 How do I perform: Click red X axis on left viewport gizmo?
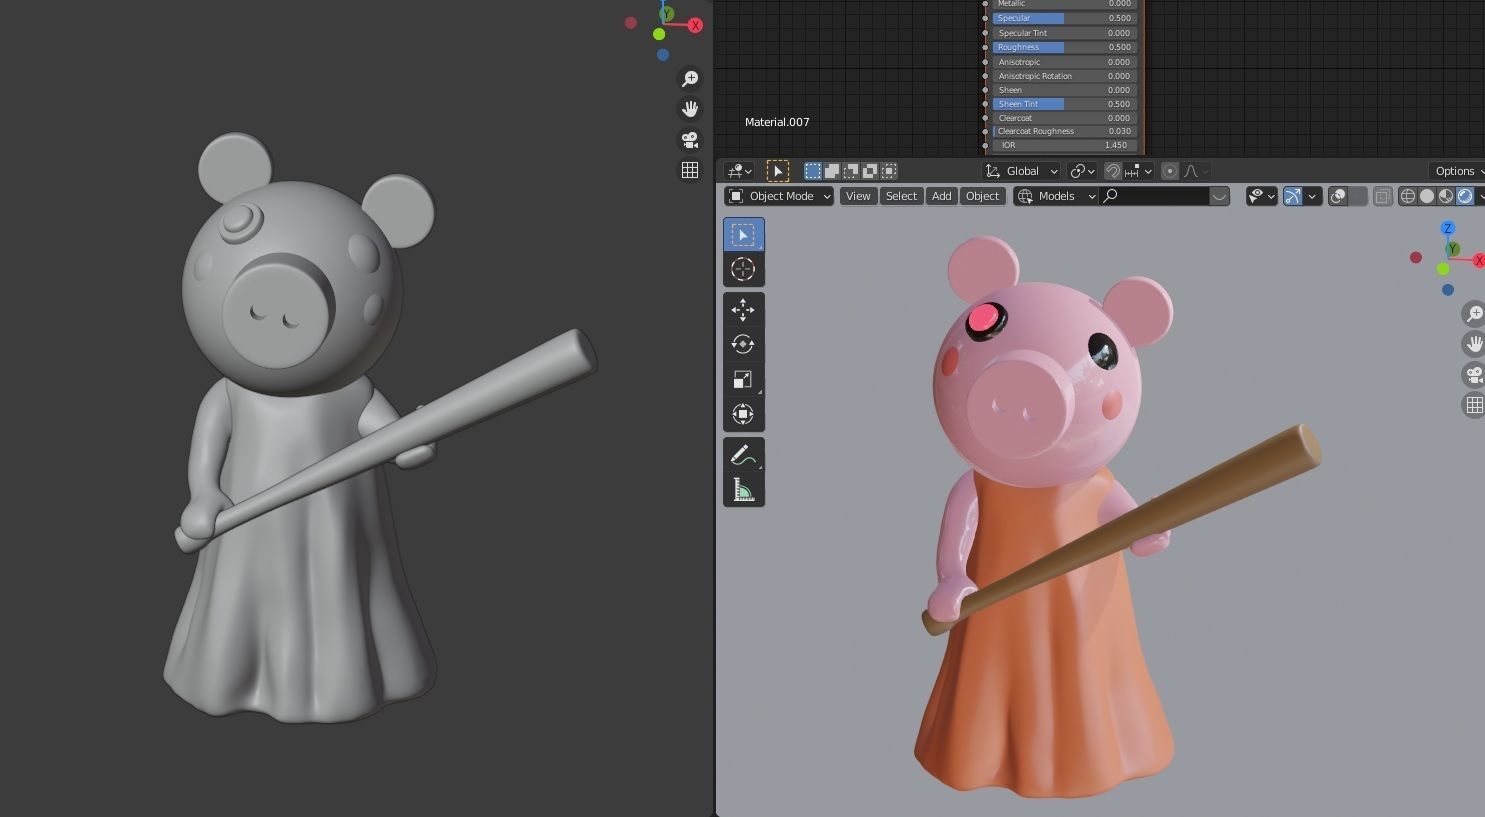695,25
